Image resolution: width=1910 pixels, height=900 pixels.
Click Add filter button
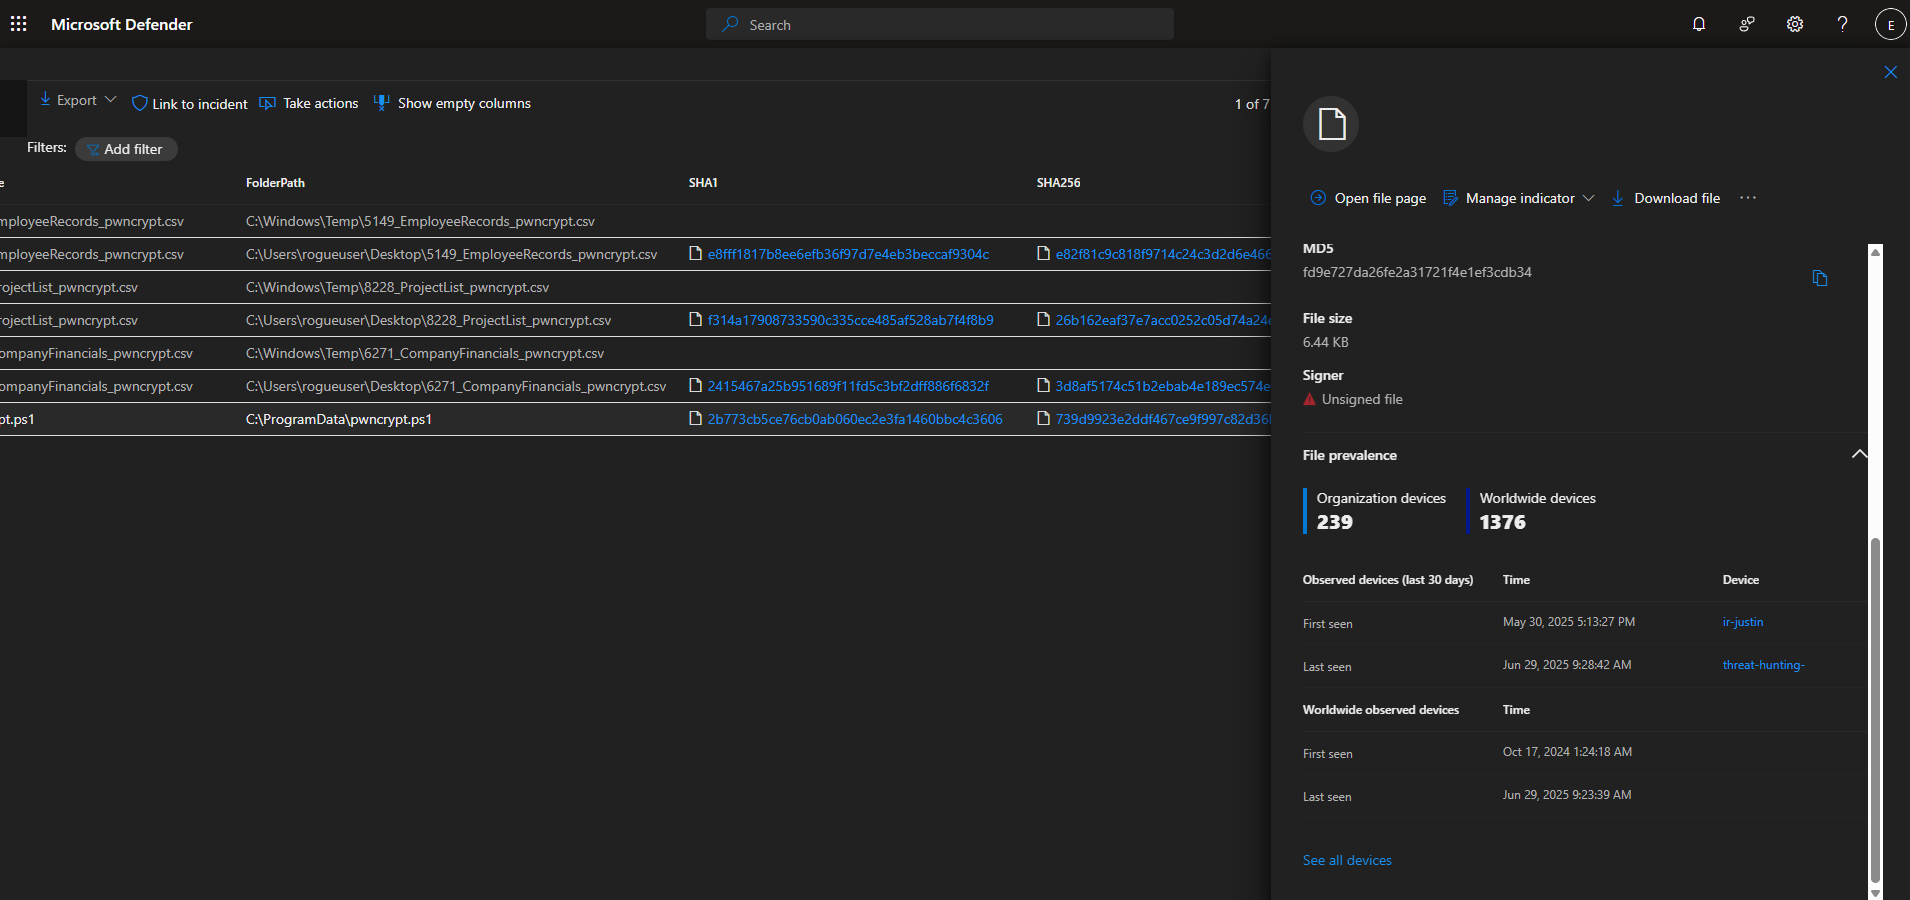coord(126,149)
